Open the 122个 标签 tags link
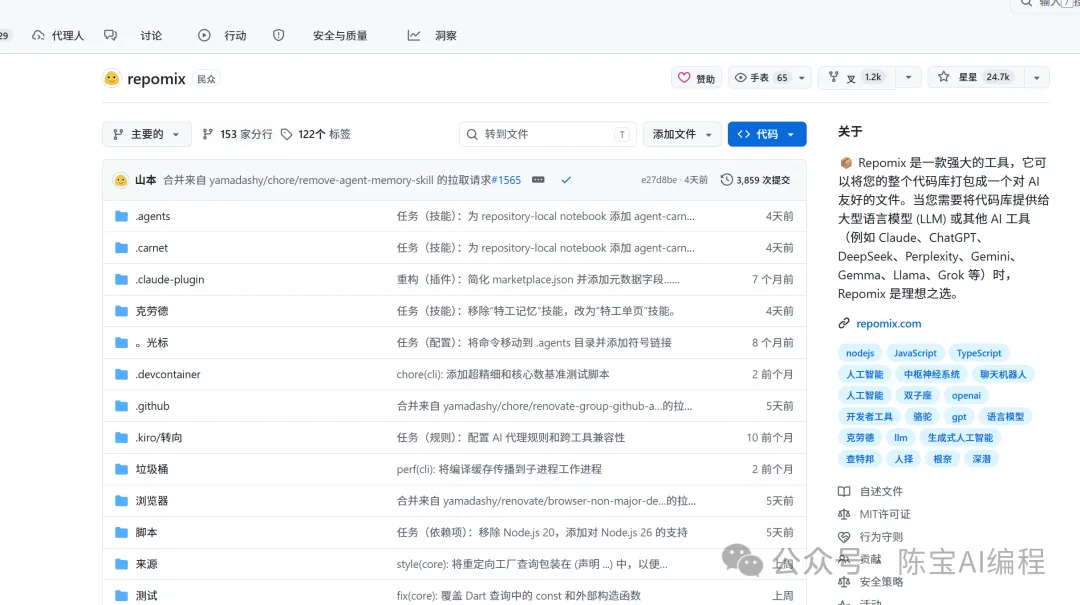Viewport: 1080px width, 605px height. (x=315, y=134)
